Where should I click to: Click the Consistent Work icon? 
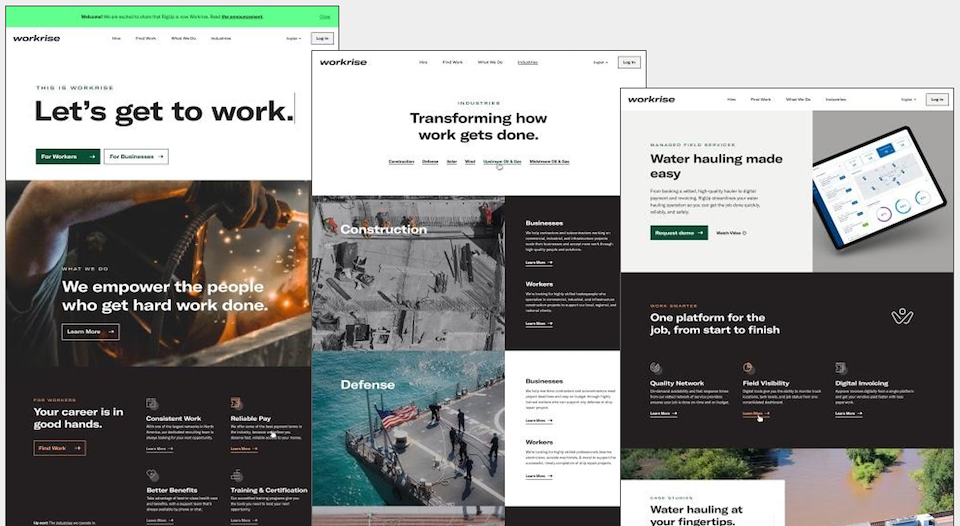152,403
